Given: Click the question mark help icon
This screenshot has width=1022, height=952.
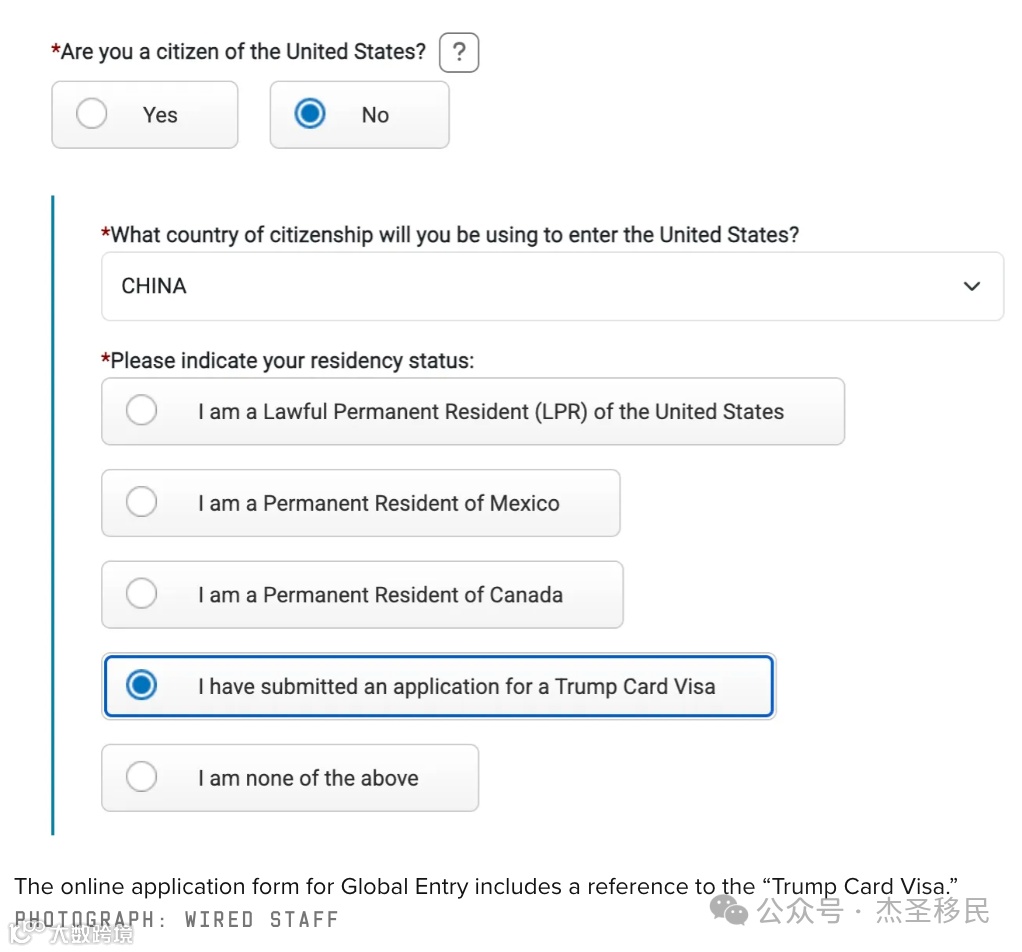Looking at the screenshot, I should tap(459, 53).
